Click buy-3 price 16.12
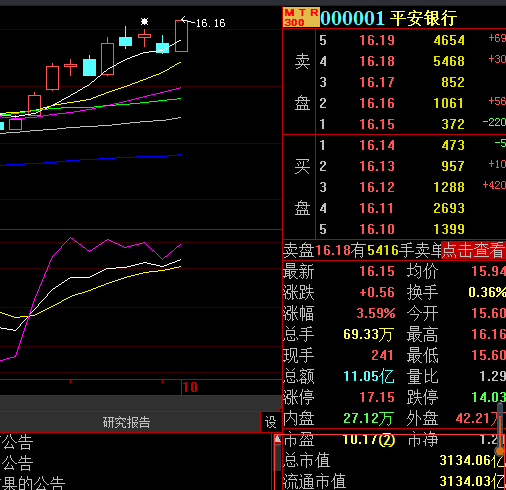The image size is (506, 490). [377, 187]
